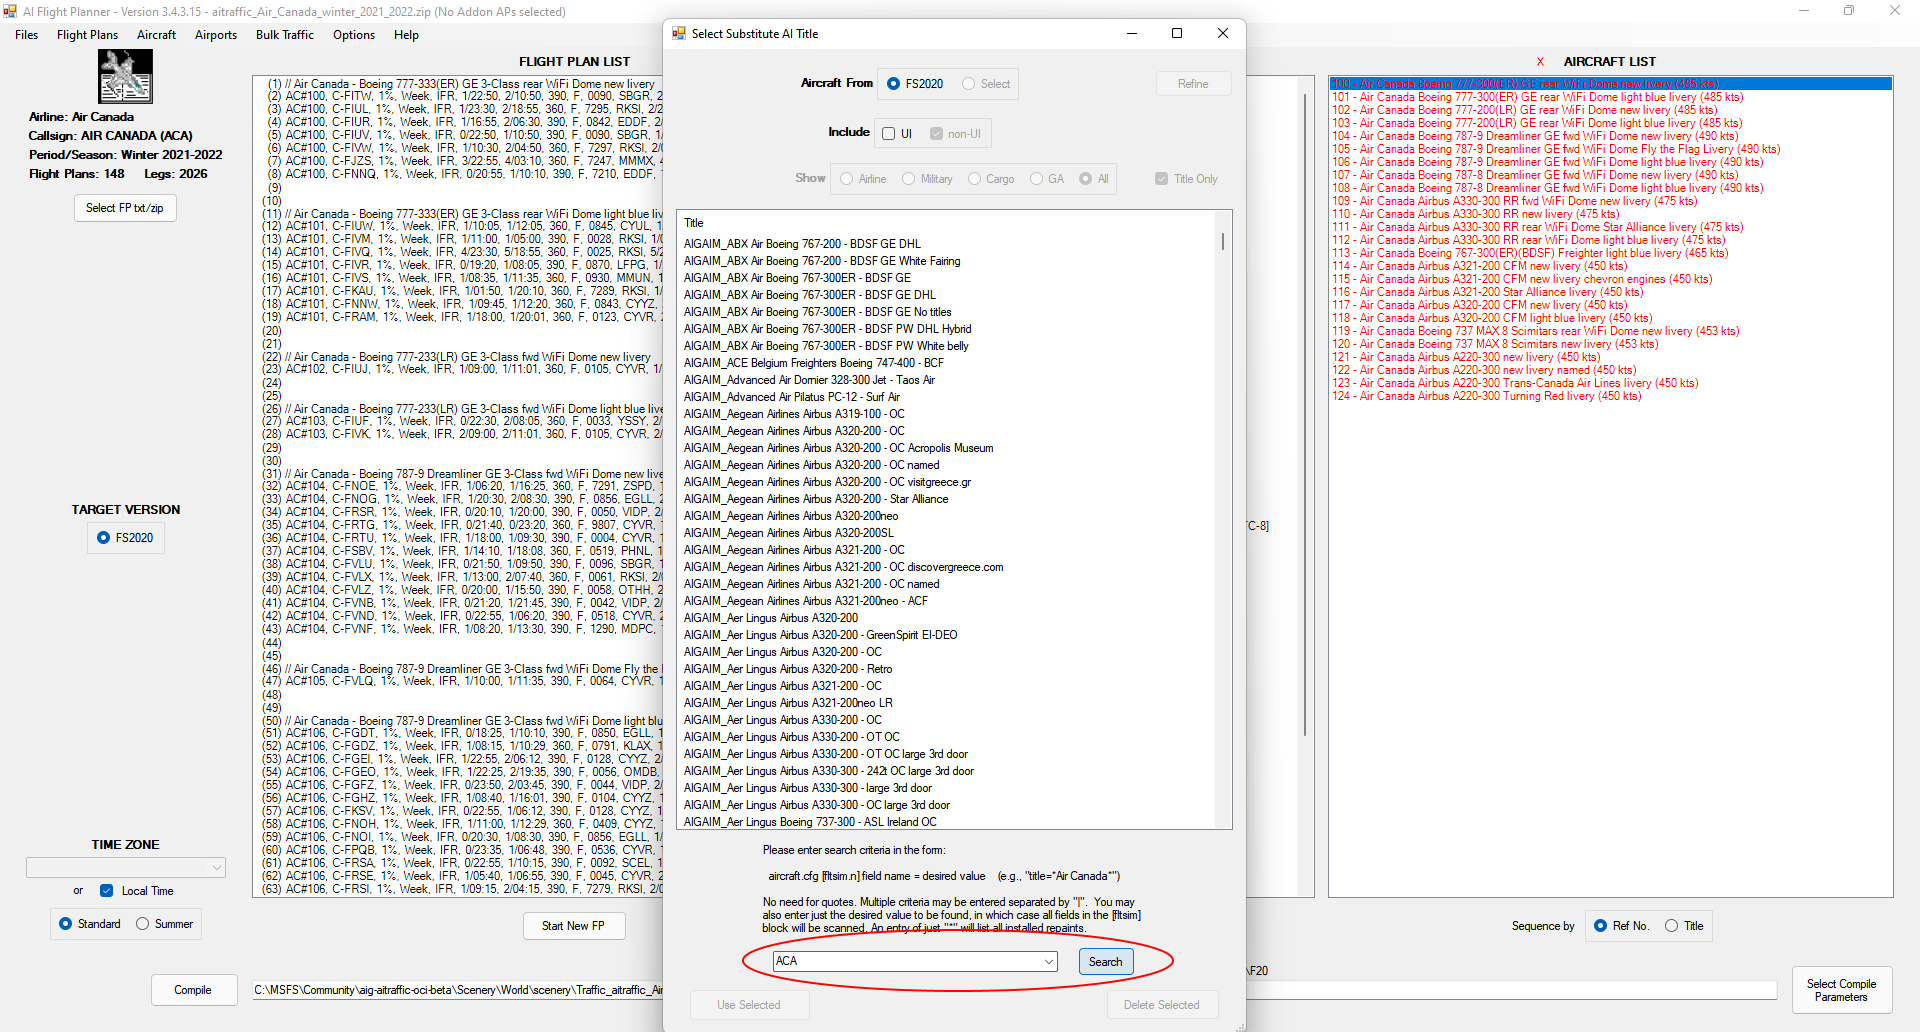Select the Summer time radio button
Screen dimensions: 1920x1032
tap(142, 924)
